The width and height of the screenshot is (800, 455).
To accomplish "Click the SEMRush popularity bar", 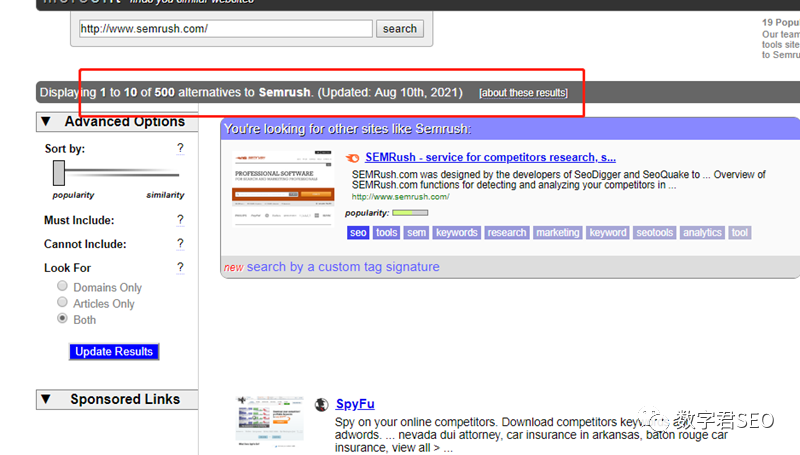I will (x=410, y=213).
